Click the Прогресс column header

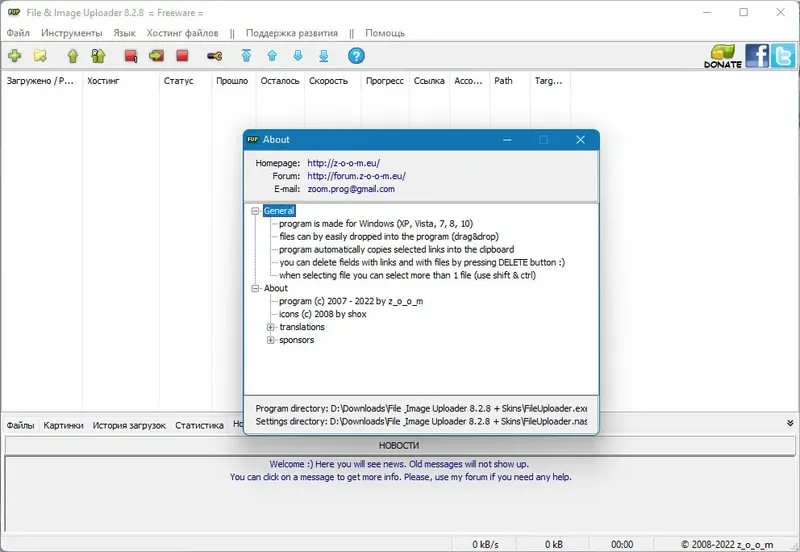pyautogui.click(x=385, y=81)
